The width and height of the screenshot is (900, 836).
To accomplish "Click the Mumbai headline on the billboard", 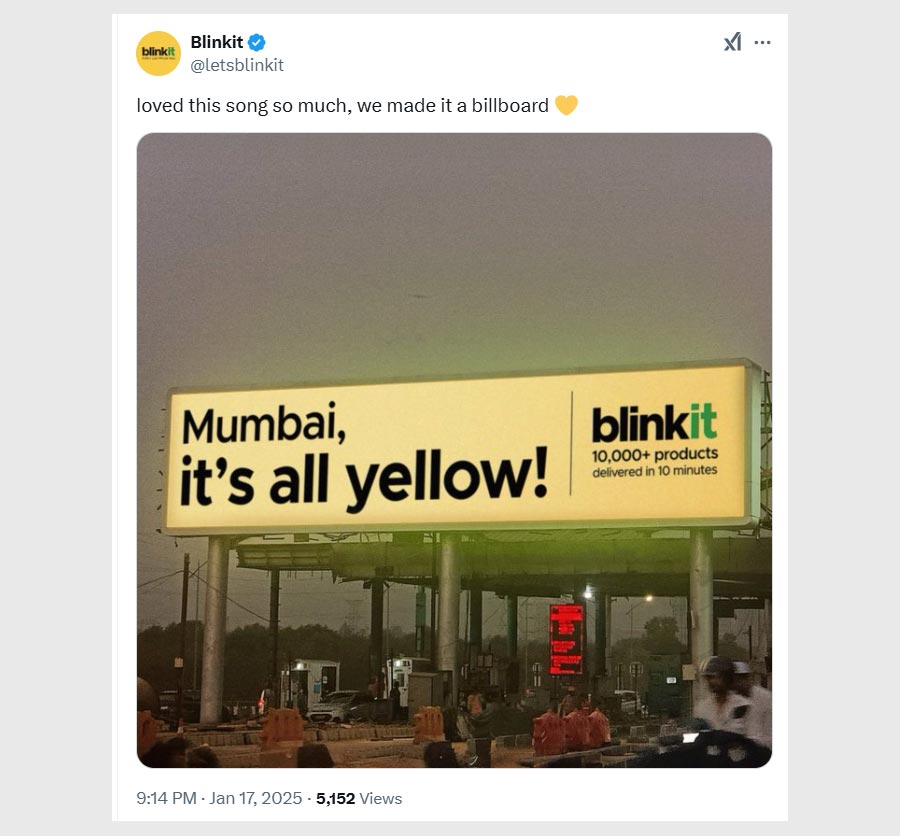I will [264, 423].
